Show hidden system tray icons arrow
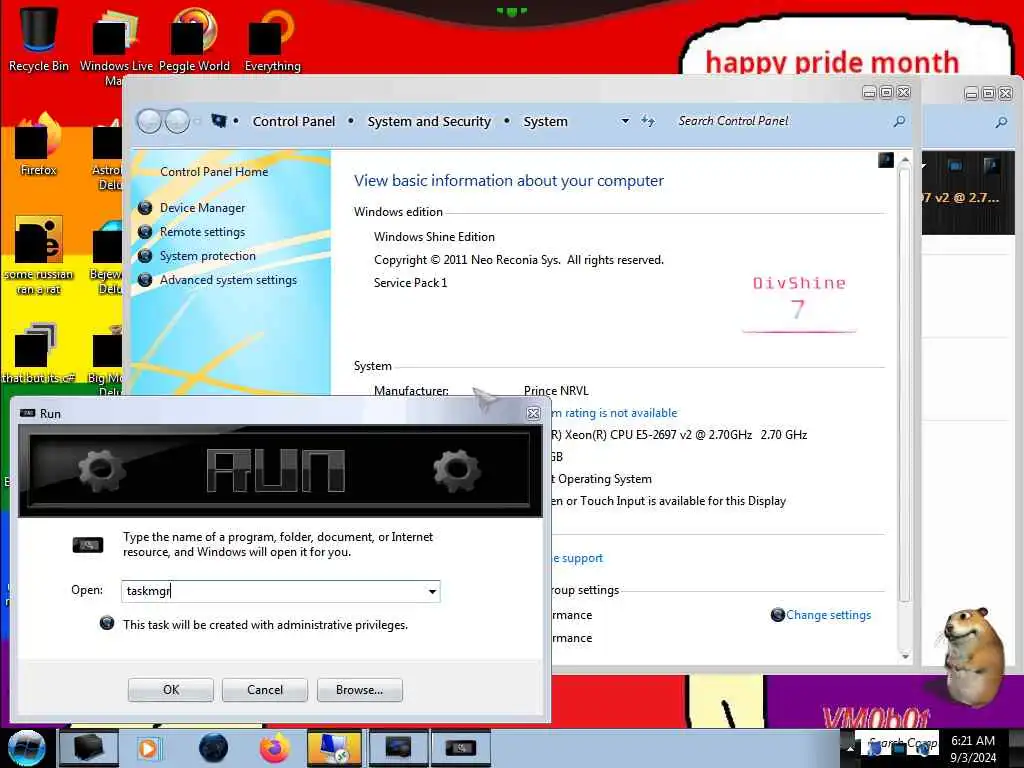Screen dimensions: 1024x768 (850, 748)
